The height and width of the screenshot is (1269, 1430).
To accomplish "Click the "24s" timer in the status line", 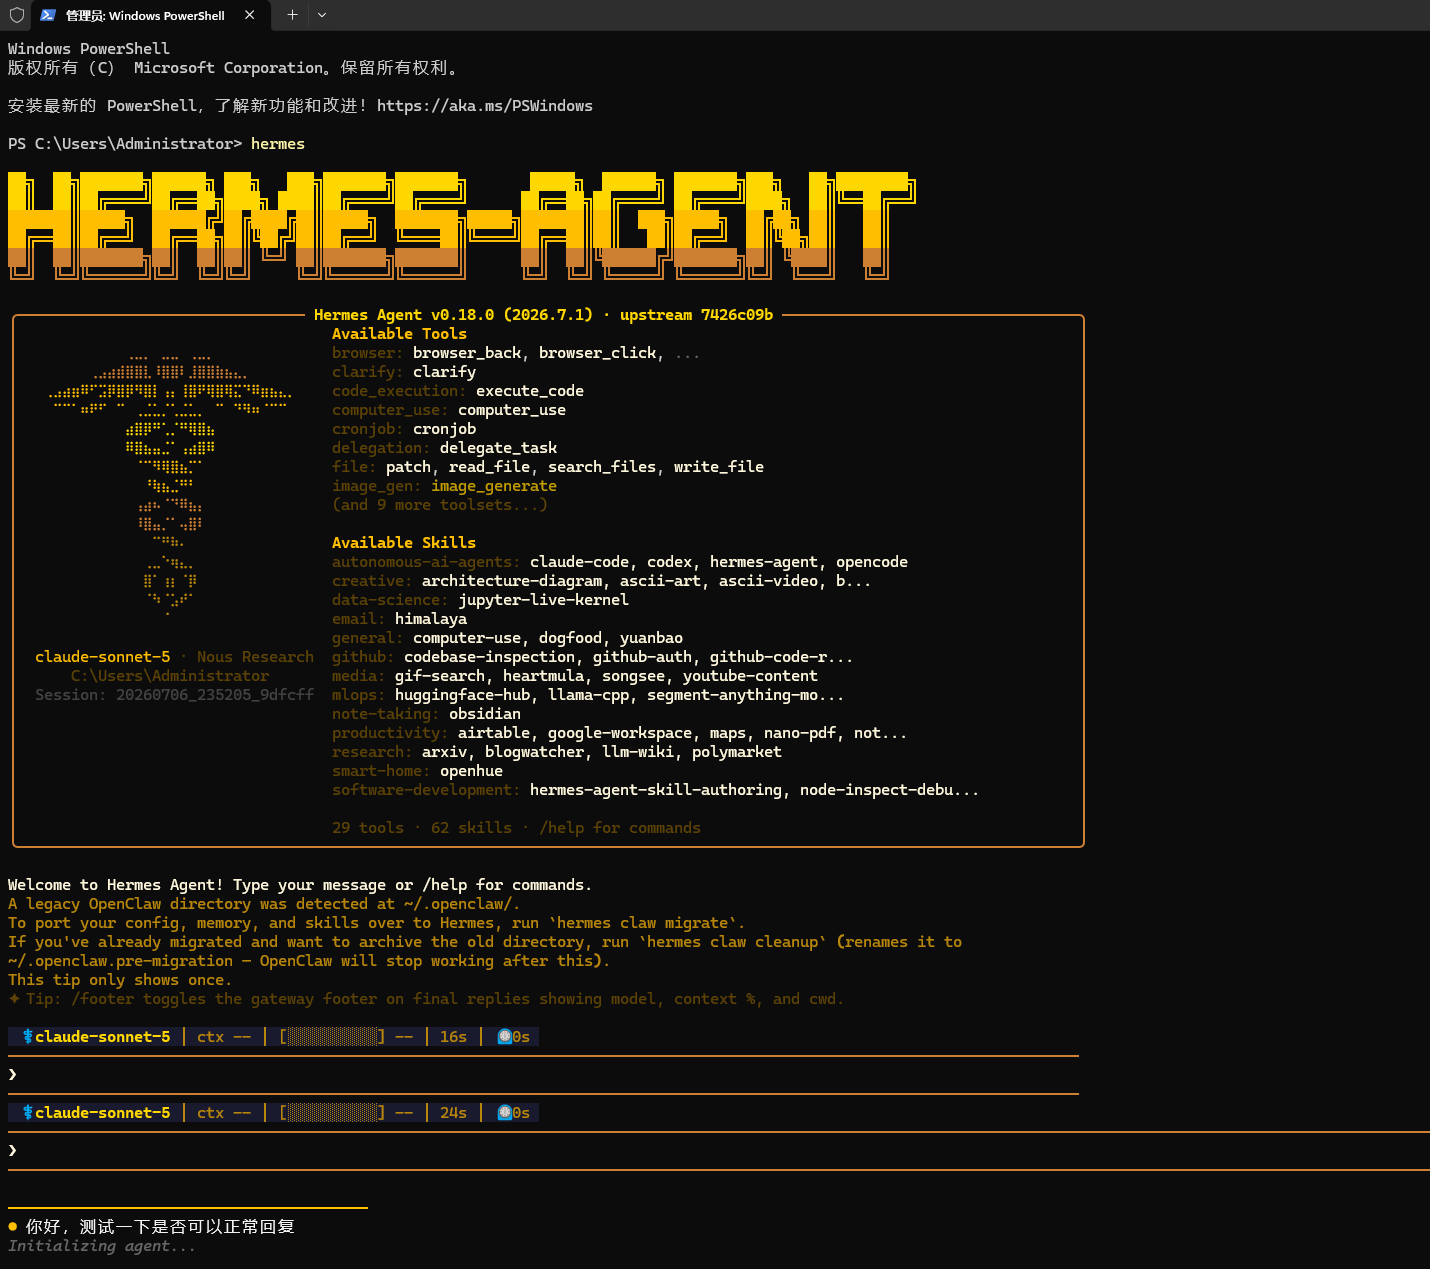I will coord(453,1113).
